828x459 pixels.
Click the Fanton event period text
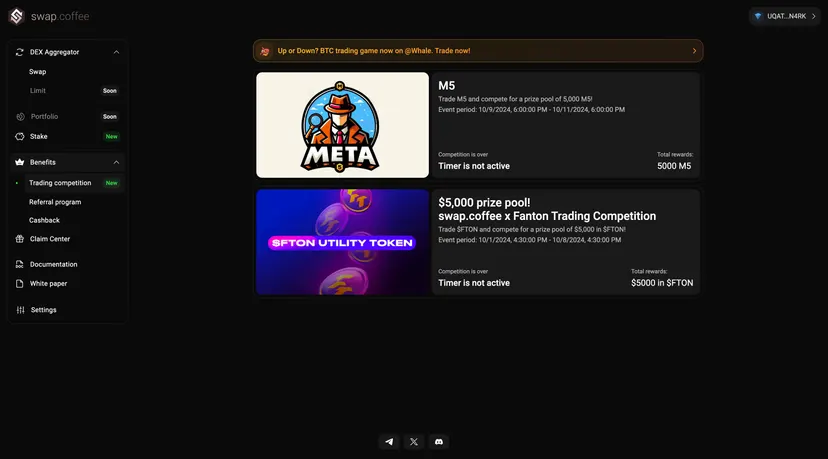point(529,240)
